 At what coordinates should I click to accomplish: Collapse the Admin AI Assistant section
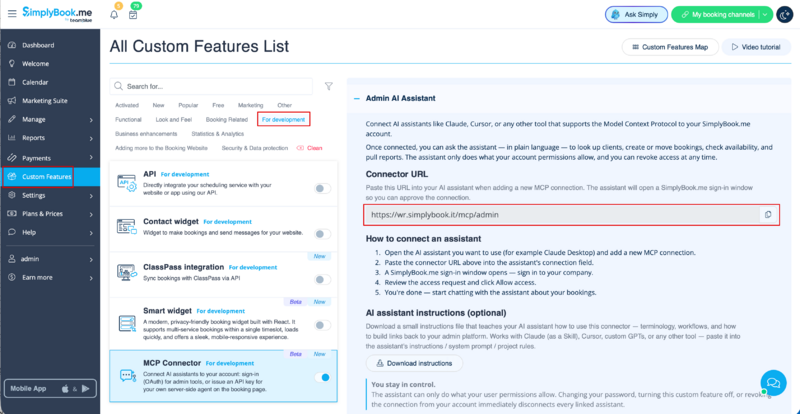[357, 98]
